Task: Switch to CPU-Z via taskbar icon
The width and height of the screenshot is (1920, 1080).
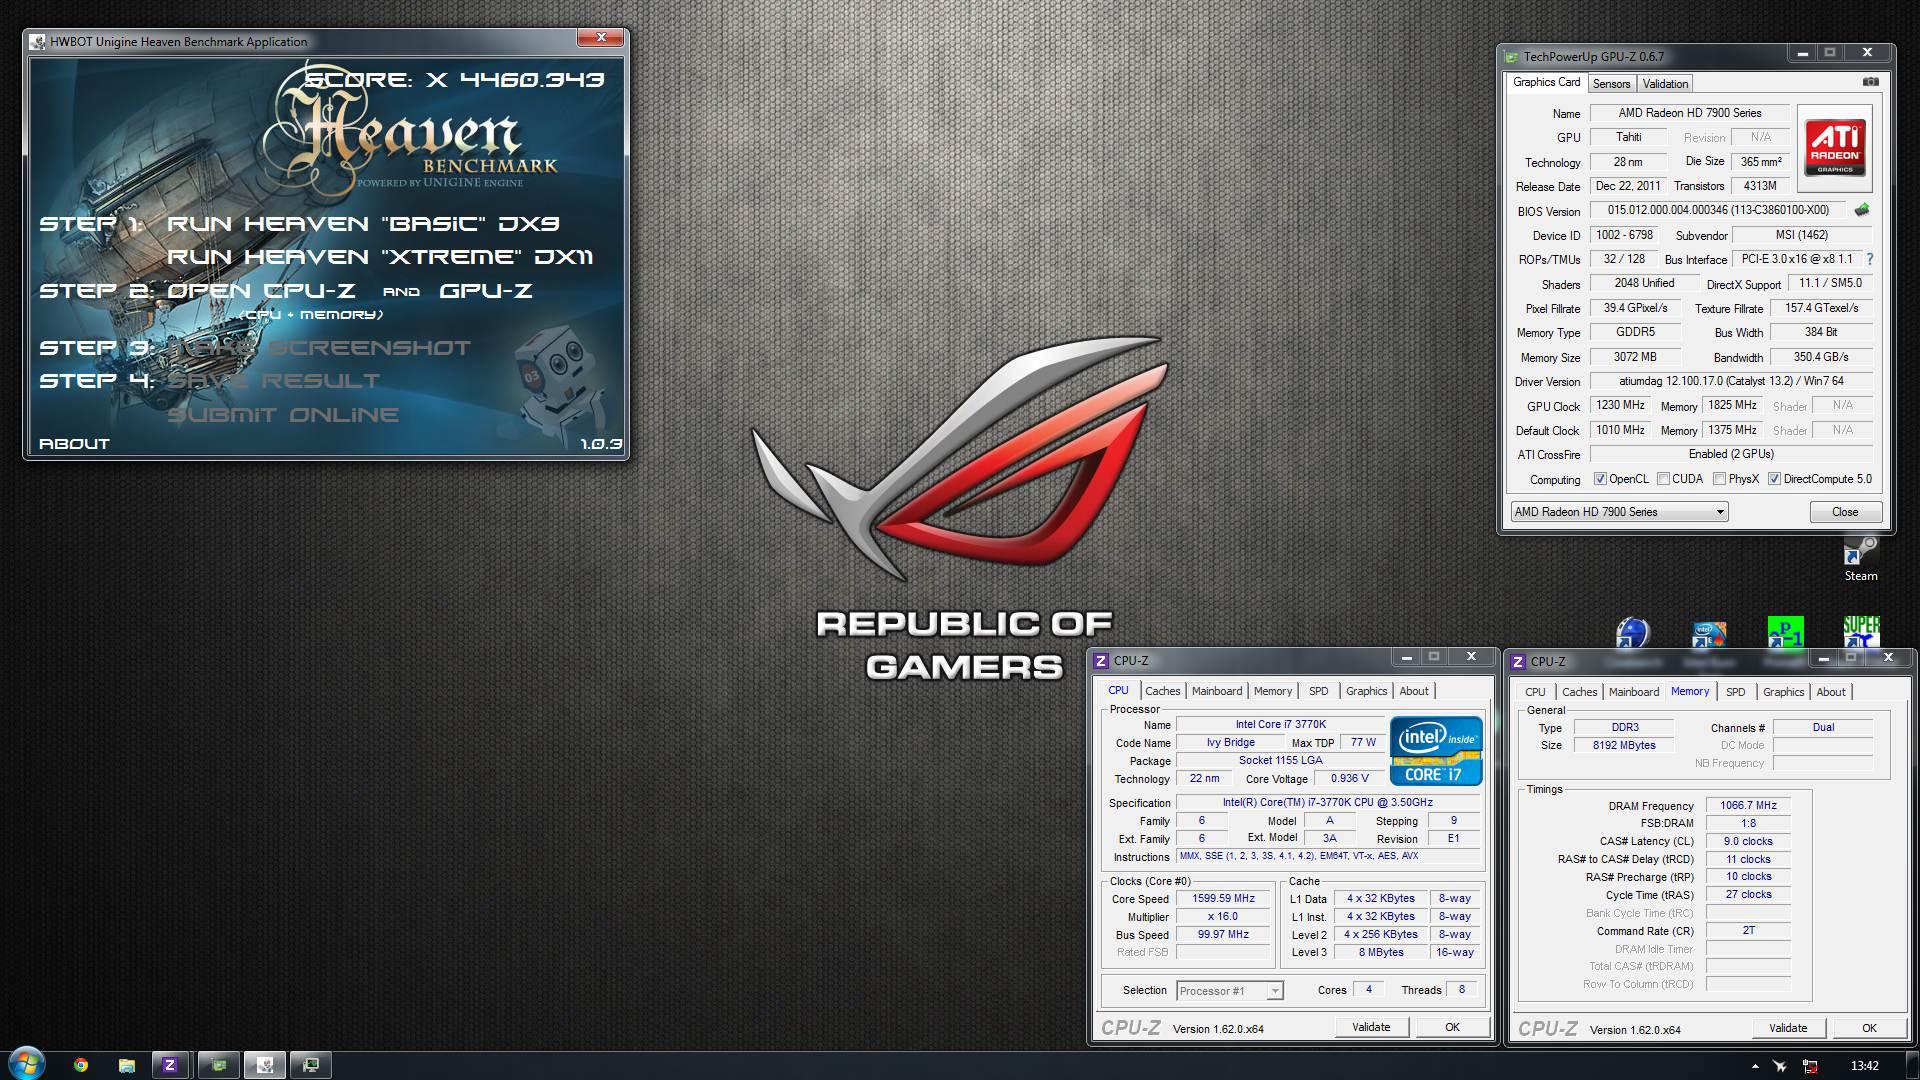Action: tap(169, 1065)
